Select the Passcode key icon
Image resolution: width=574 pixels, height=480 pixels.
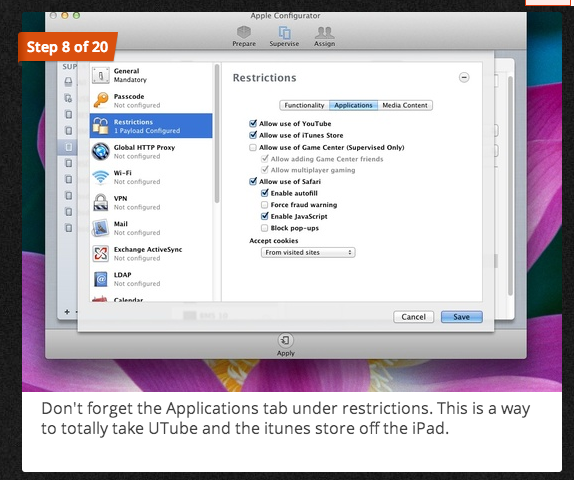(x=101, y=100)
